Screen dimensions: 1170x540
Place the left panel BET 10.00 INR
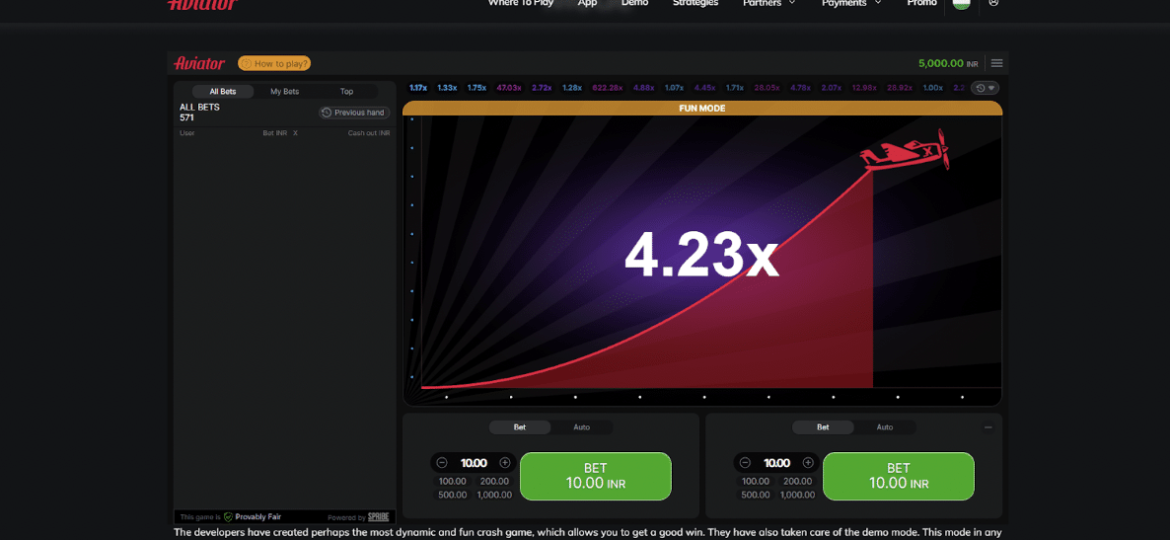[x=595, y=476]
